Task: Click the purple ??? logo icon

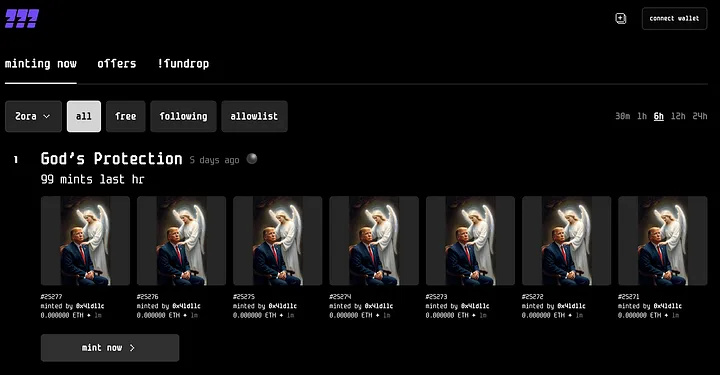Action: pos(22,19)
